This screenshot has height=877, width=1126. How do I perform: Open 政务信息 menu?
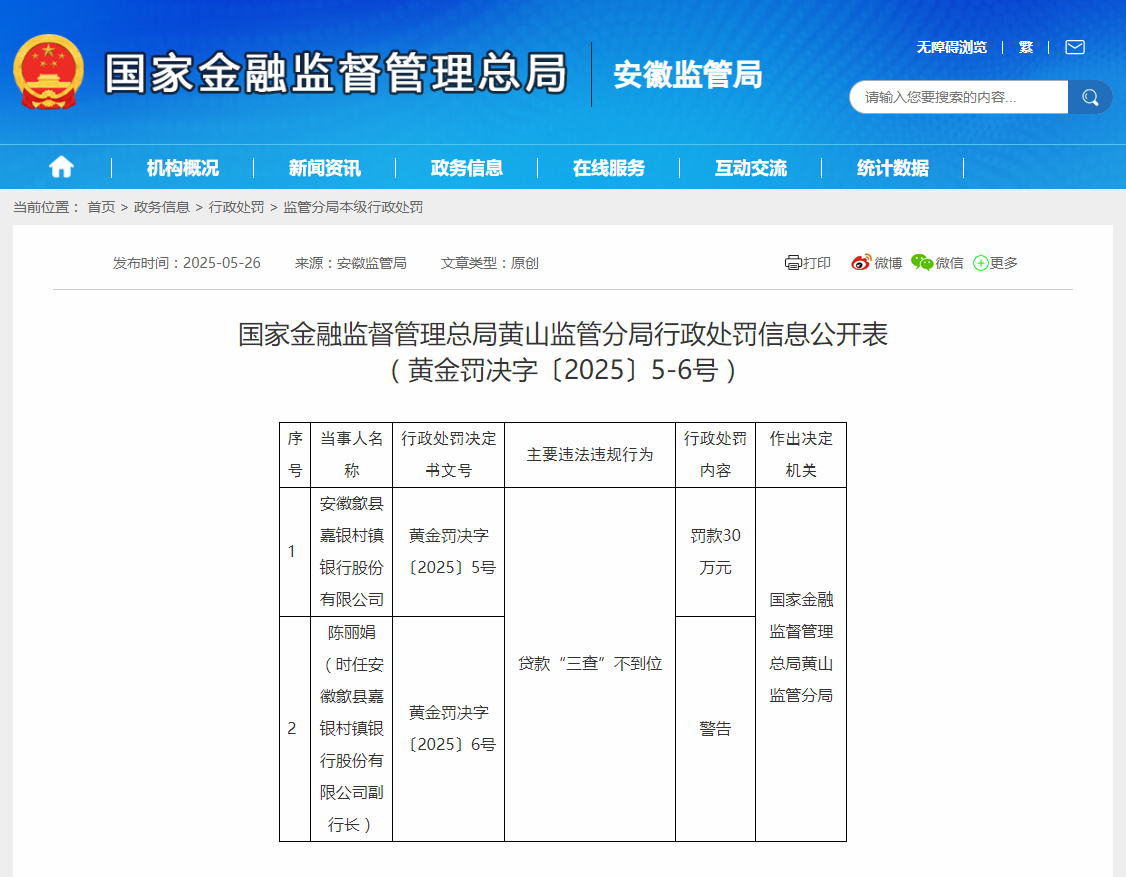click(467, 168)
